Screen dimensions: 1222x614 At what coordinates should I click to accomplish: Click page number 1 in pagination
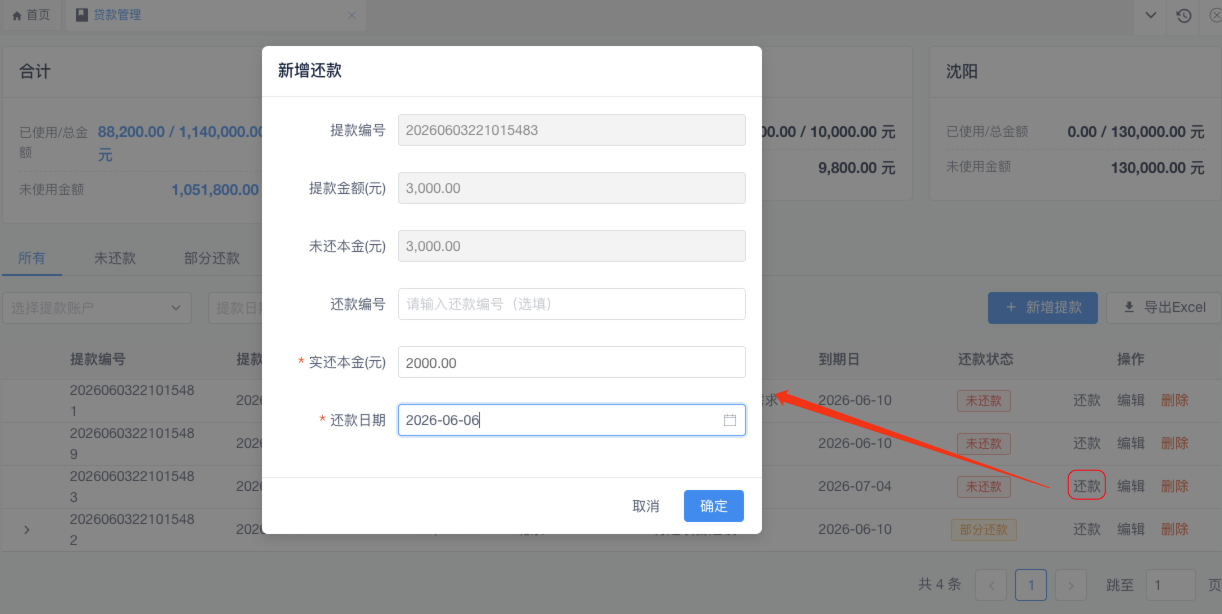pos(1031,585)
